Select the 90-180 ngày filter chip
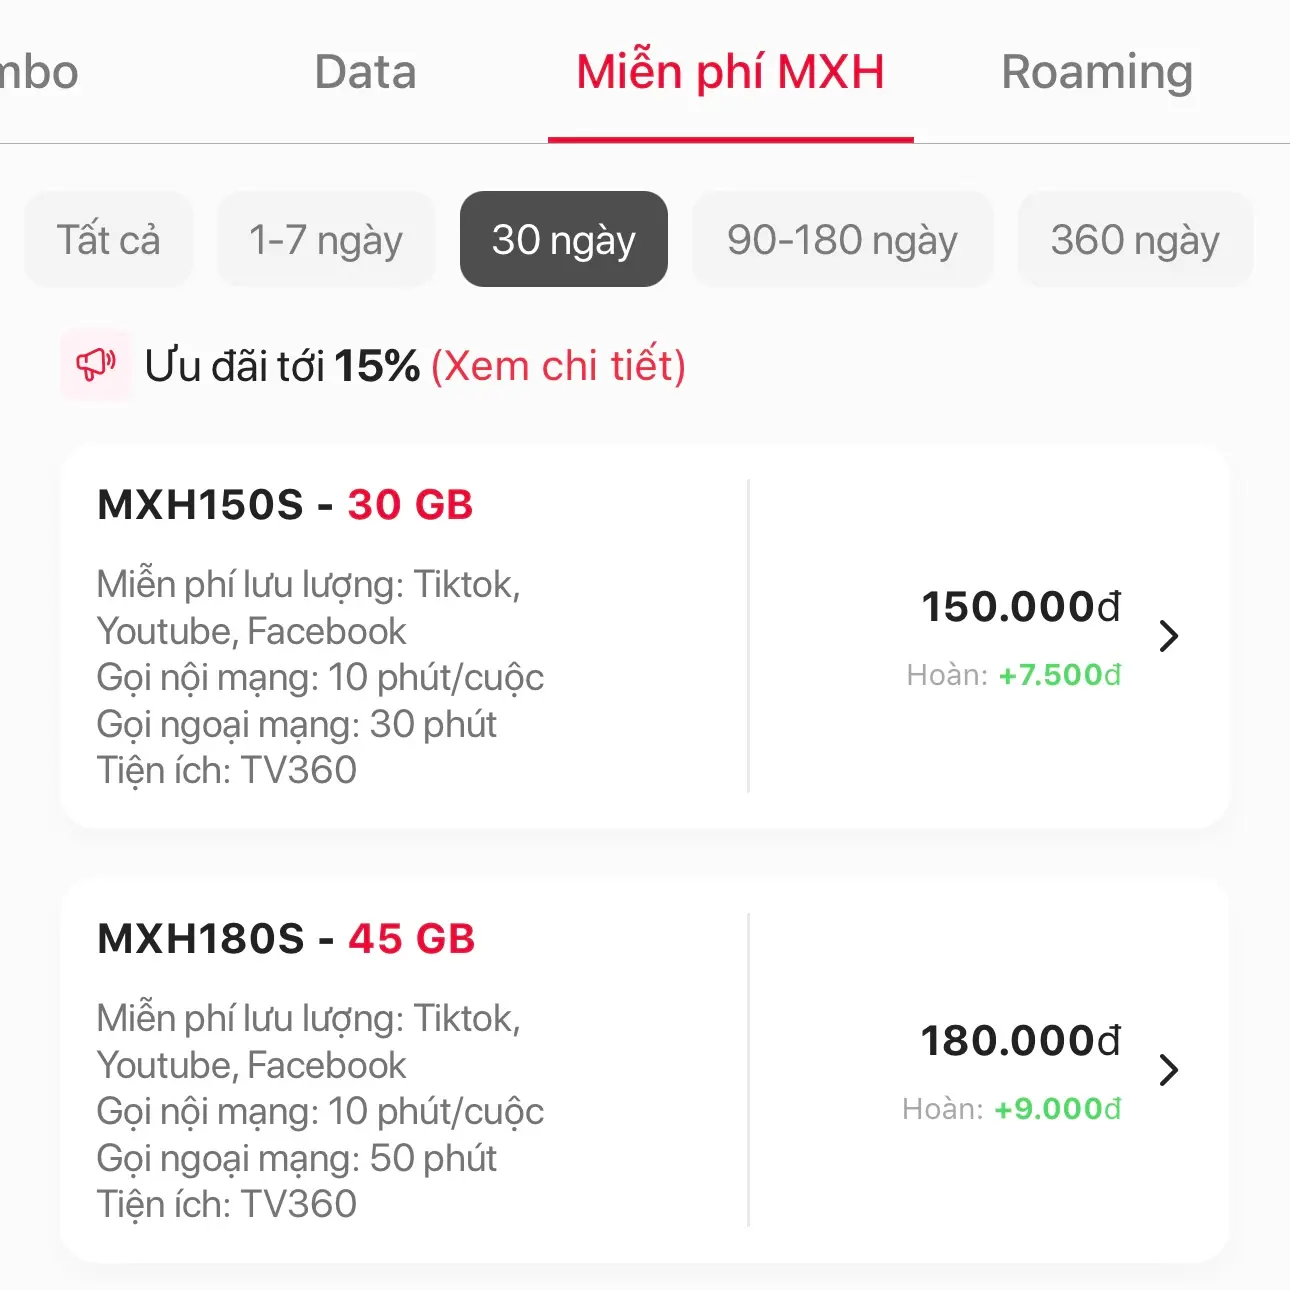 point(842,239)
